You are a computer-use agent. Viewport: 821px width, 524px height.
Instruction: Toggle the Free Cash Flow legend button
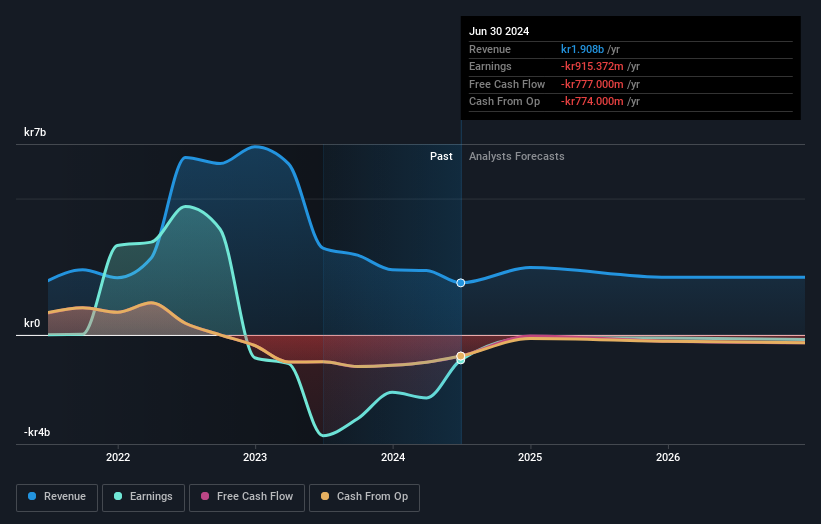(247, 497)
